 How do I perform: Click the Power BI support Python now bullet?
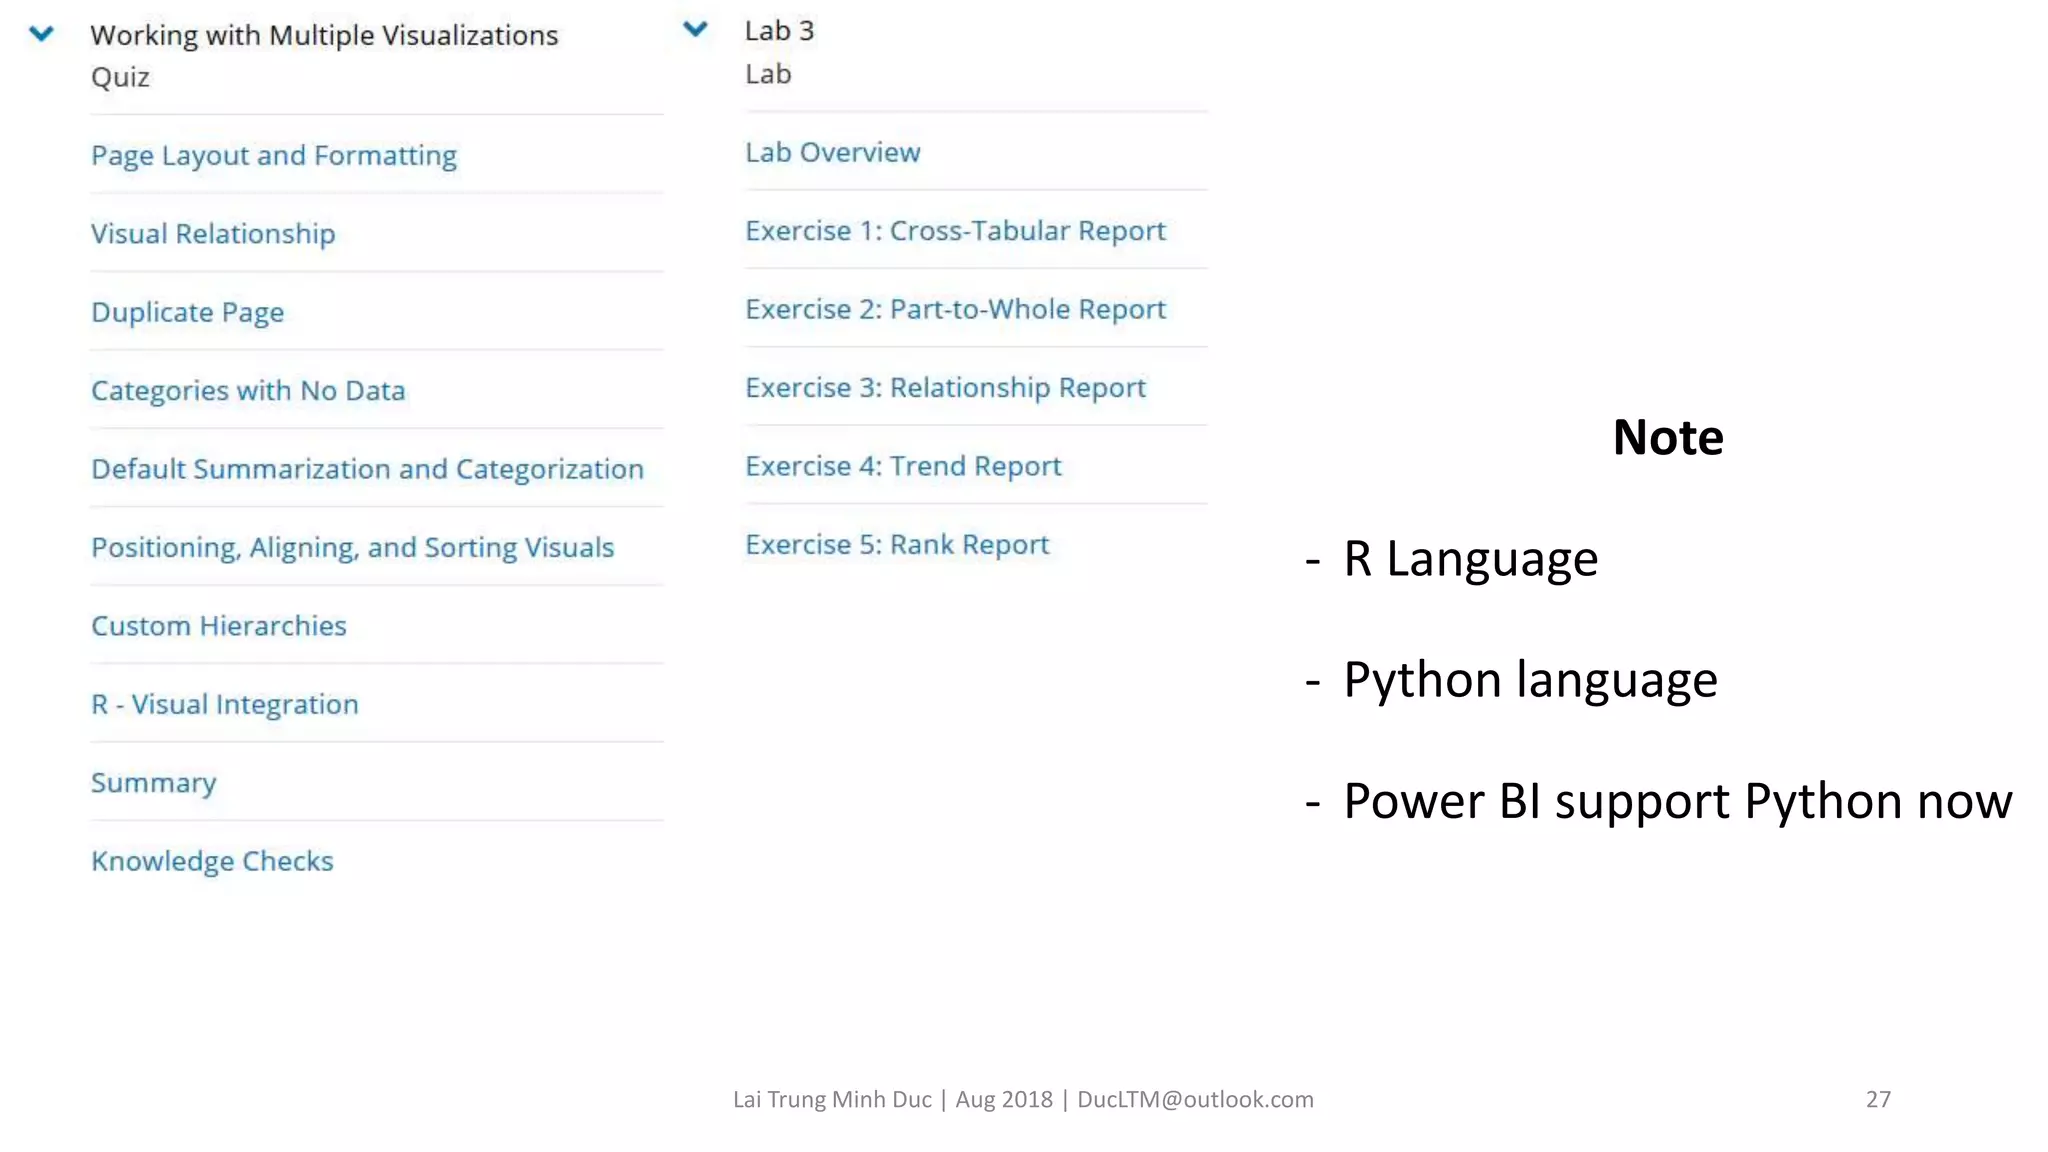pos(1677,802)
